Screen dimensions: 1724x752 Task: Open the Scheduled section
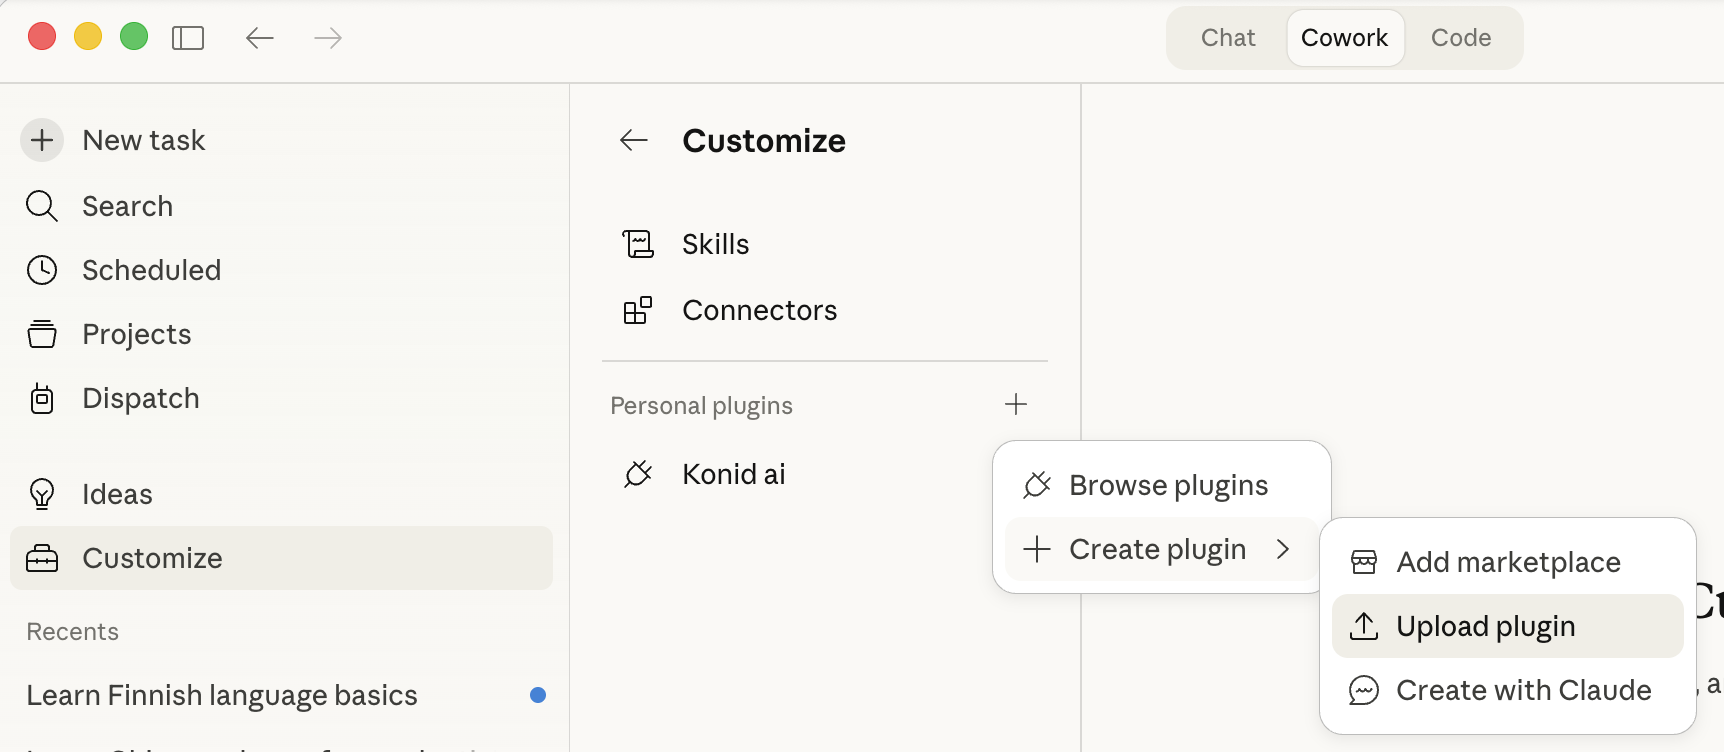tap(152, 270)
